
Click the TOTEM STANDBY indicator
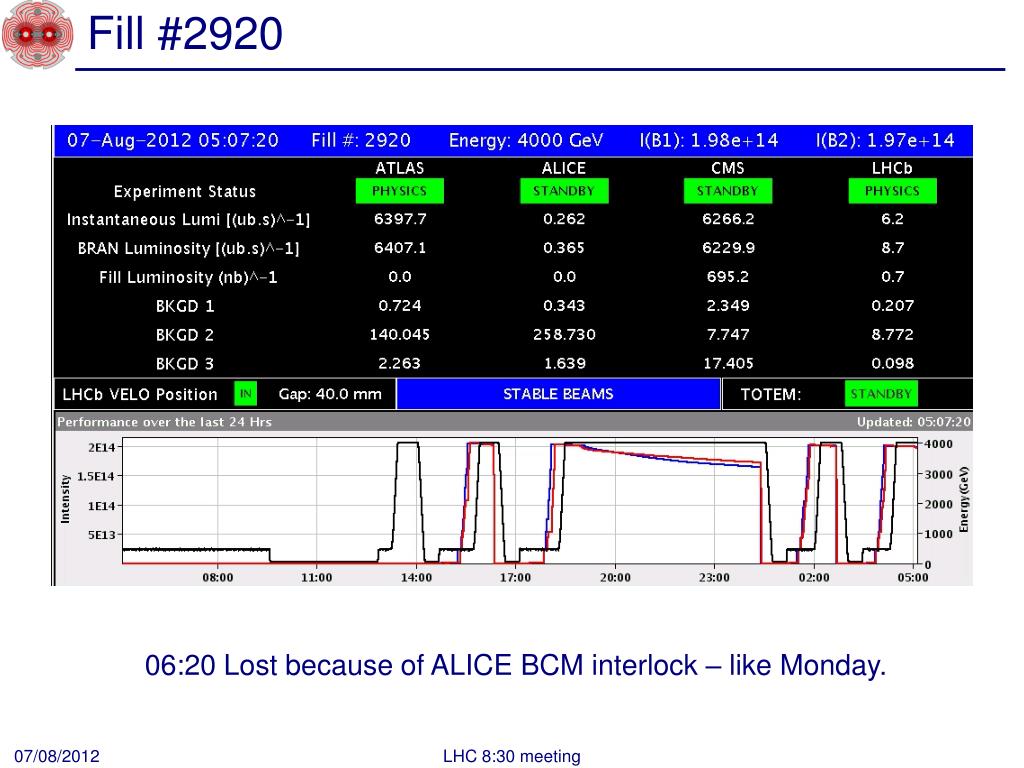tap(881, 394)
